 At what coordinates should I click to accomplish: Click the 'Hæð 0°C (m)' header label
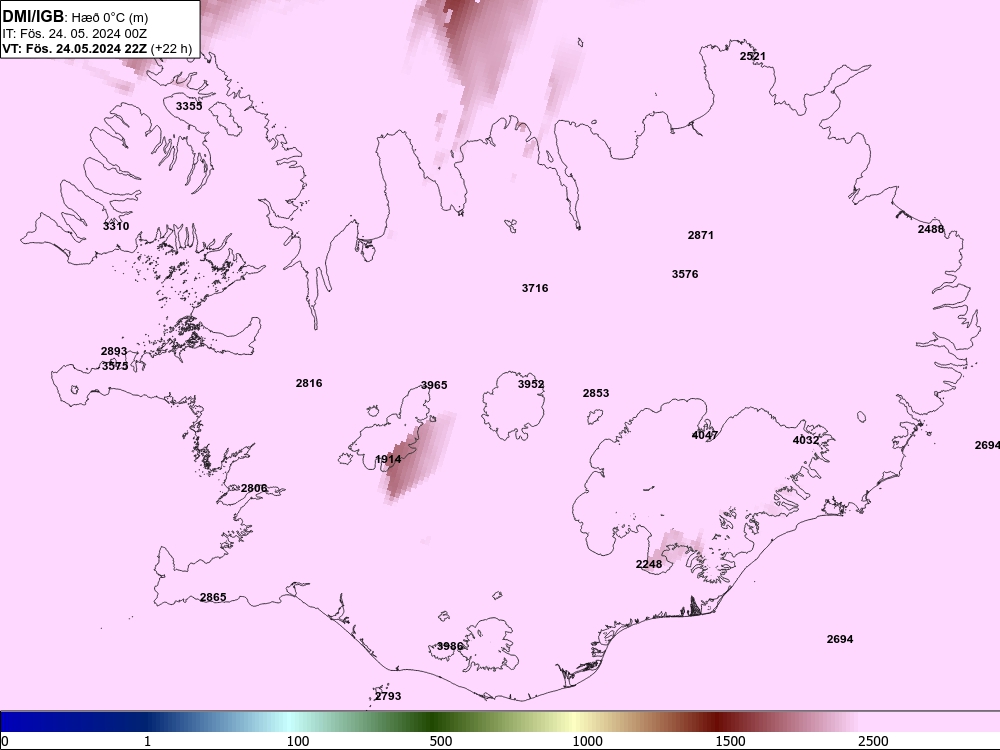click(x=110, y=17)
